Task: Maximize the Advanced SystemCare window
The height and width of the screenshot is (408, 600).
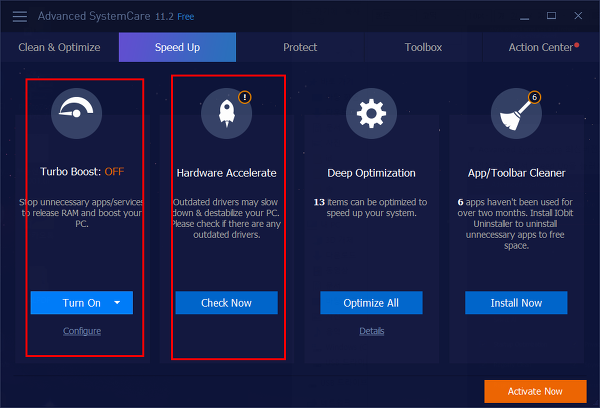Action: tap(551, 16)
